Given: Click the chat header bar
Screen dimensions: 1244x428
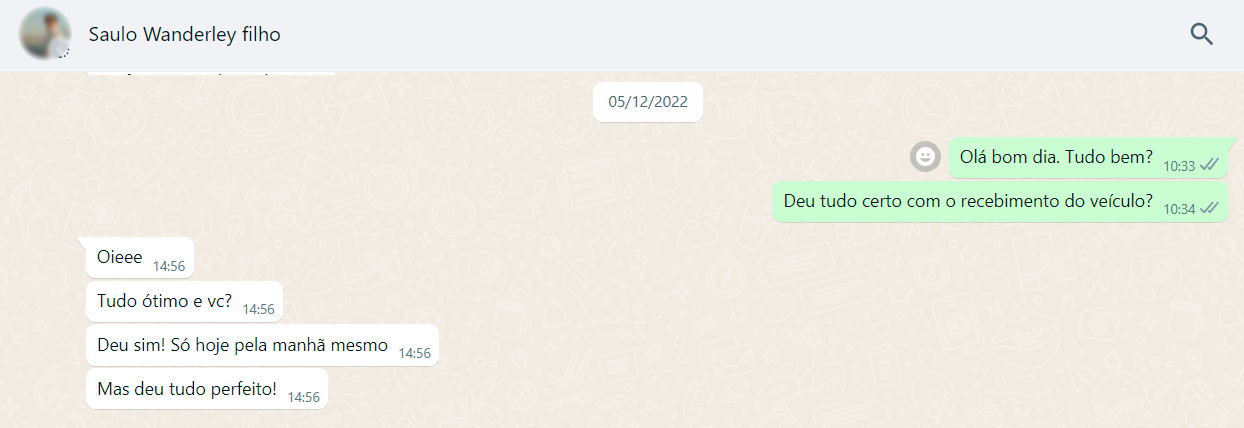Looking at the screenshot, I should tap(622, 35).
